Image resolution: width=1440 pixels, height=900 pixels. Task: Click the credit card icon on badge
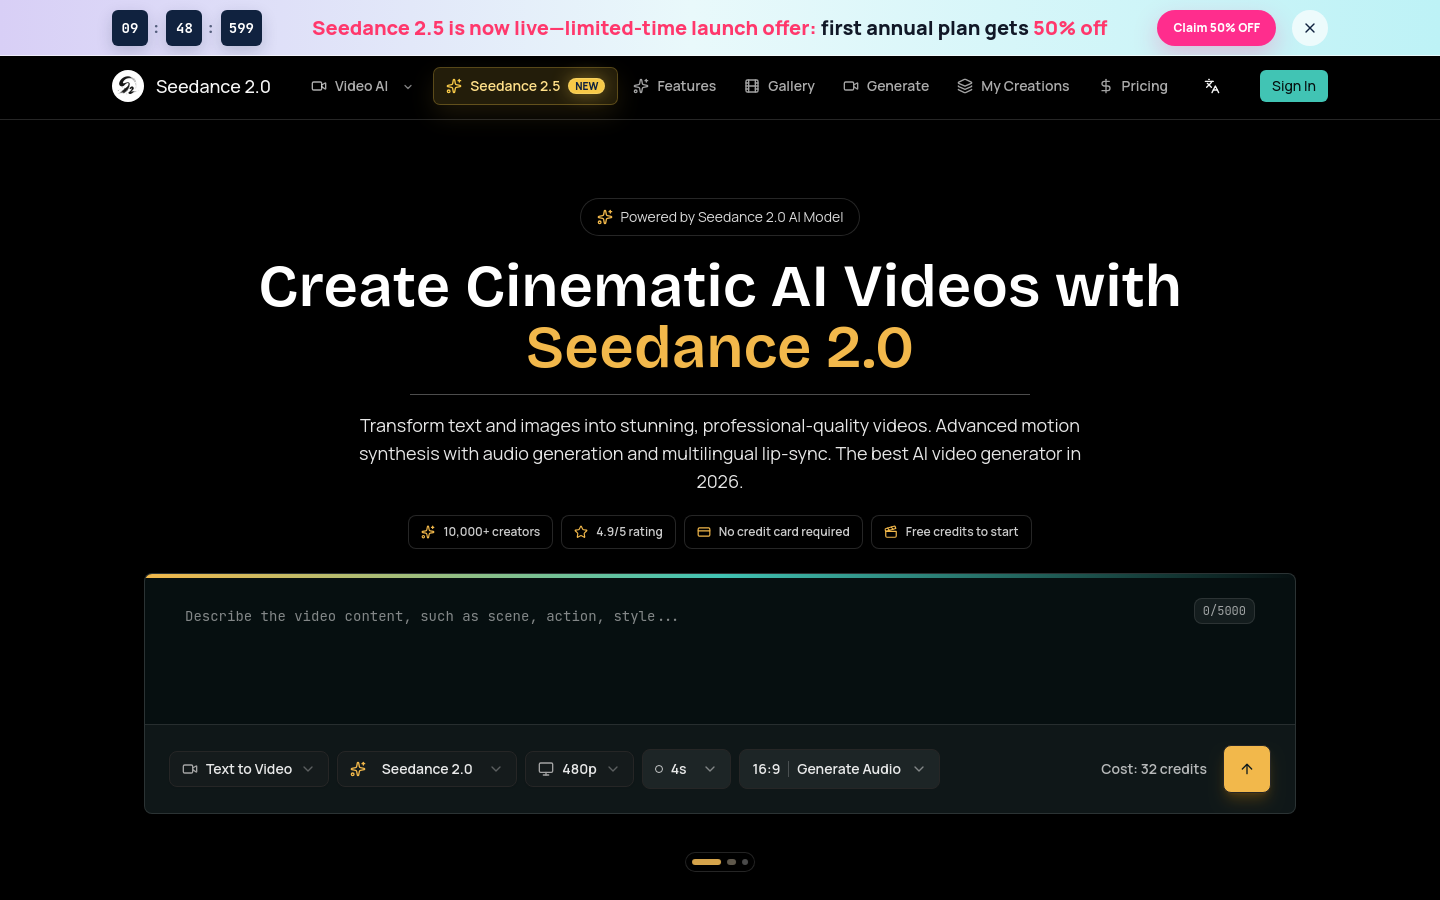704,532
